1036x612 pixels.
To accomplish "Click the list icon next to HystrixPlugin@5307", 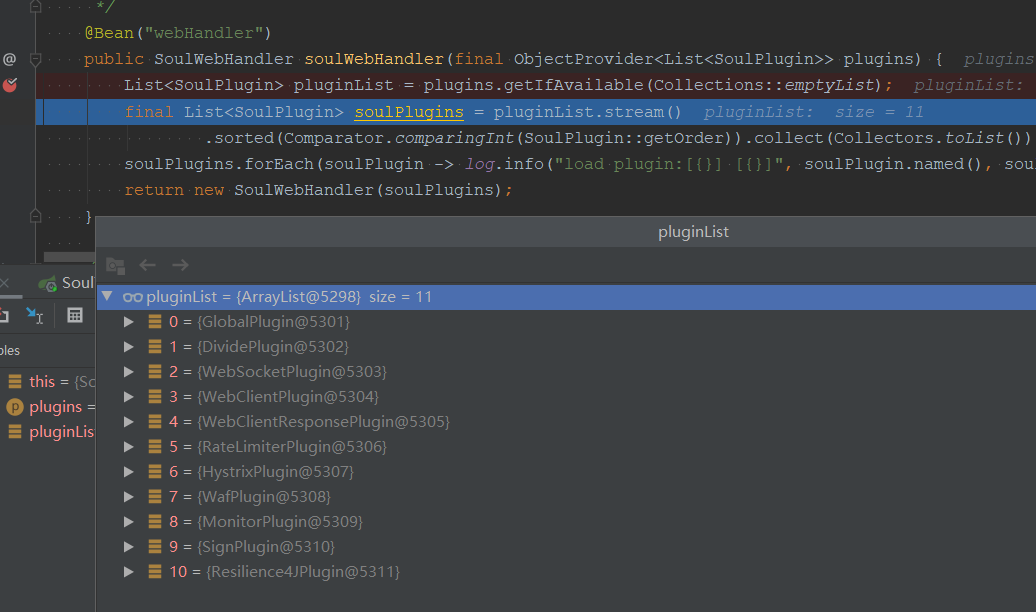I will [x=155, y=472].
